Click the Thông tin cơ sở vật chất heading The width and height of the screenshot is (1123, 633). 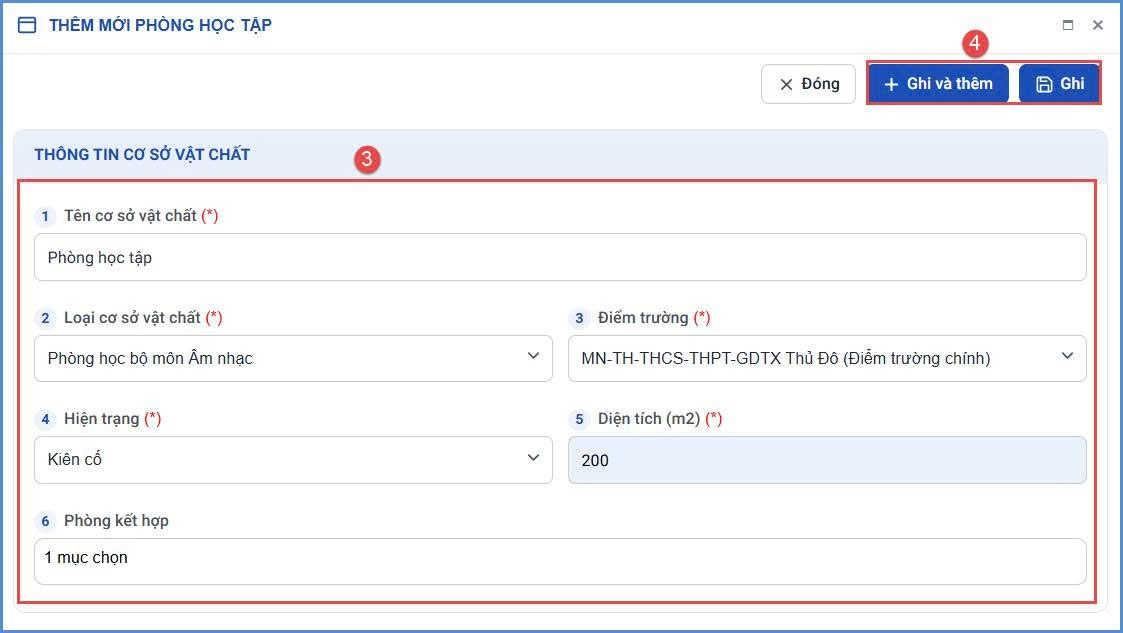tap(142, 155)
